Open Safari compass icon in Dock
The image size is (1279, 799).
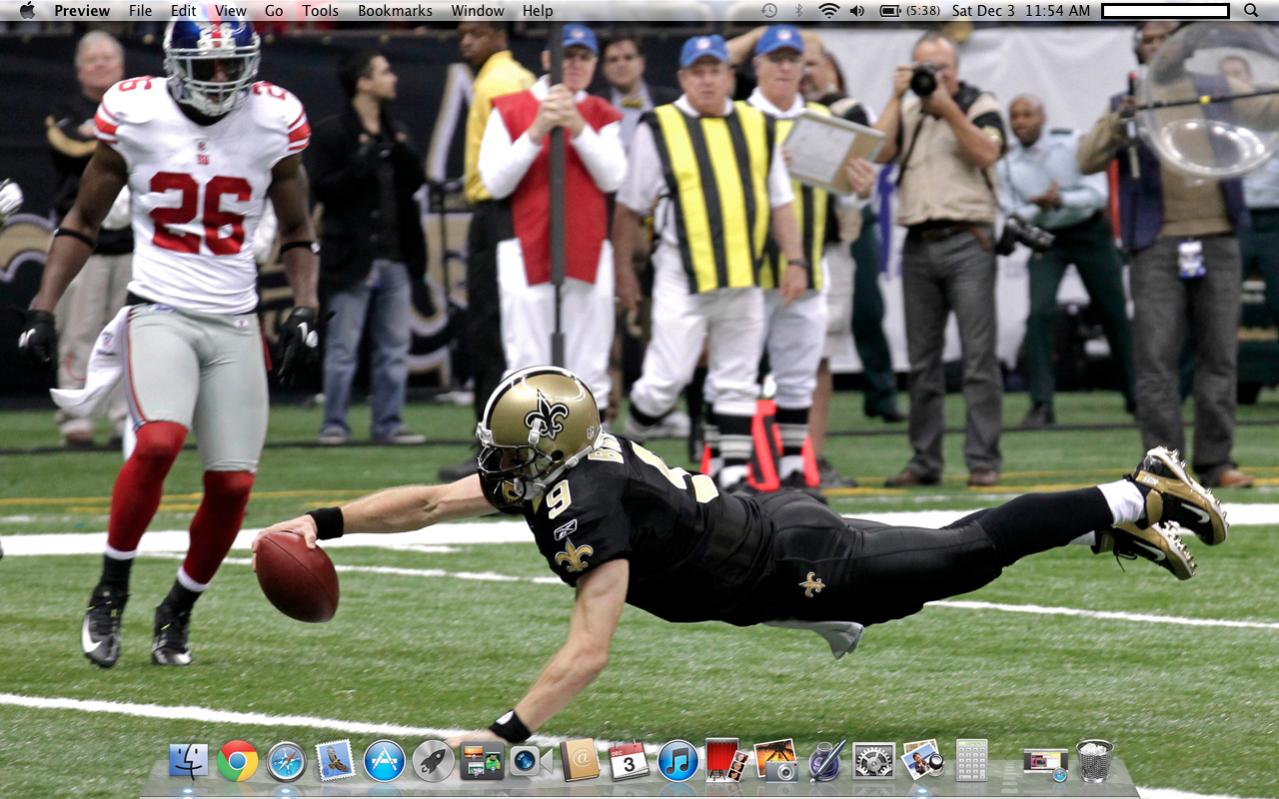tap(286, 761)
